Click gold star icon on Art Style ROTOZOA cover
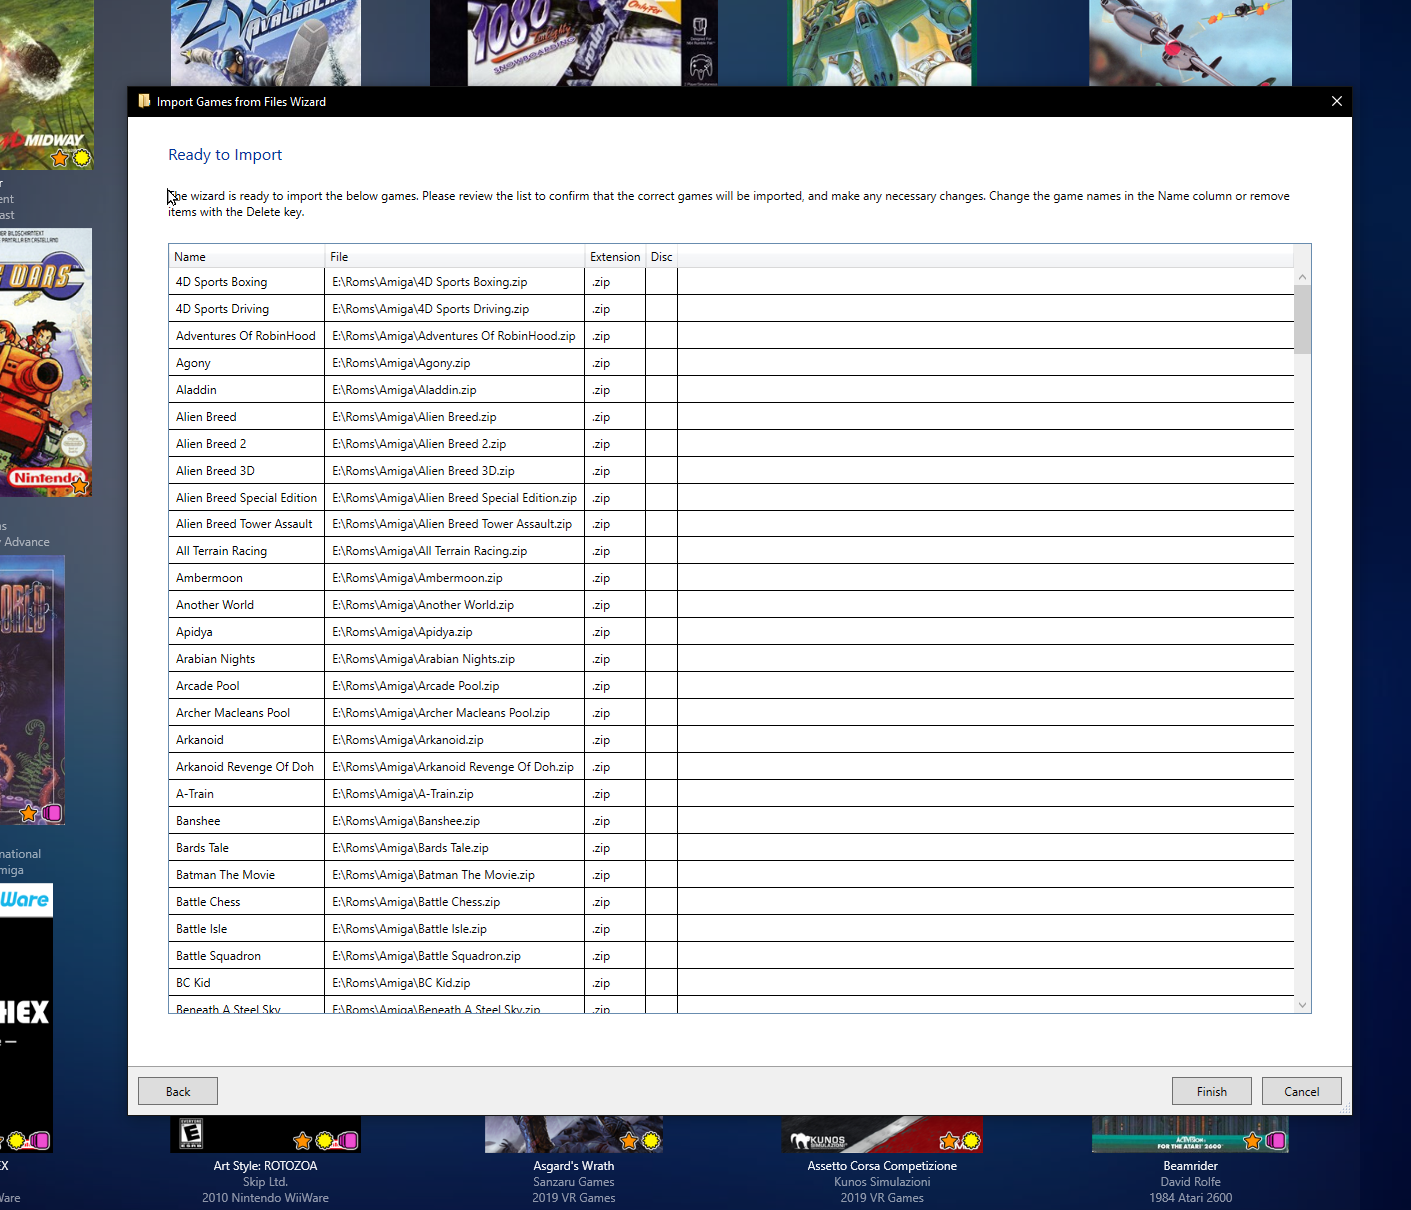This screenshot has width=1411, height=1210. point(302,1141)
